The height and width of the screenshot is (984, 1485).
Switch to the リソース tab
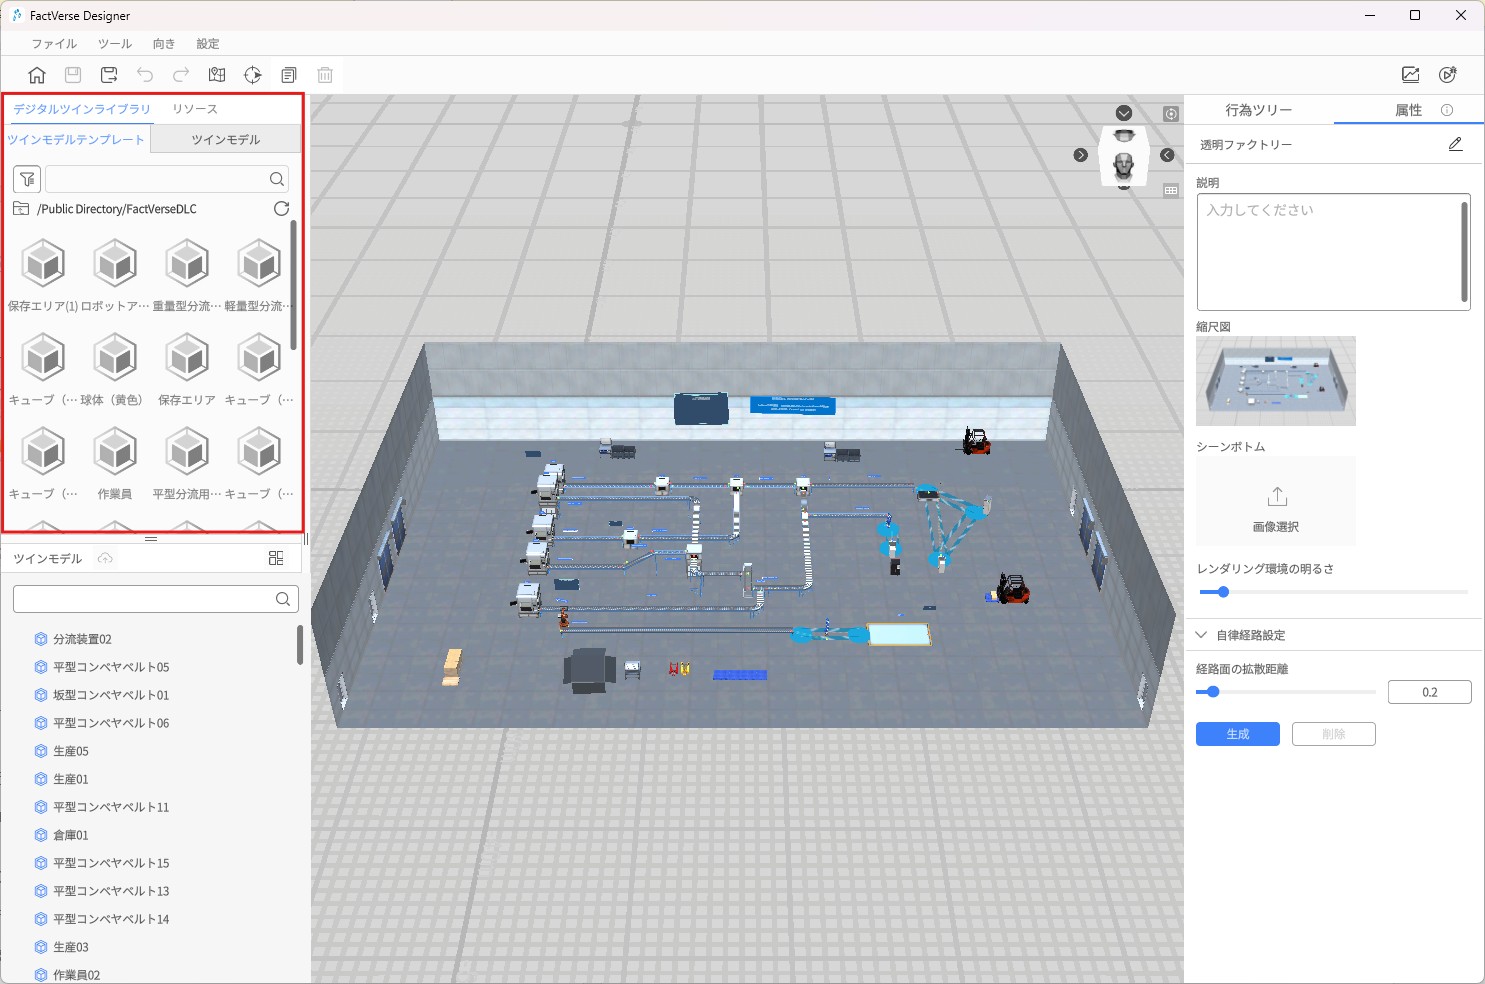[195, 109]
